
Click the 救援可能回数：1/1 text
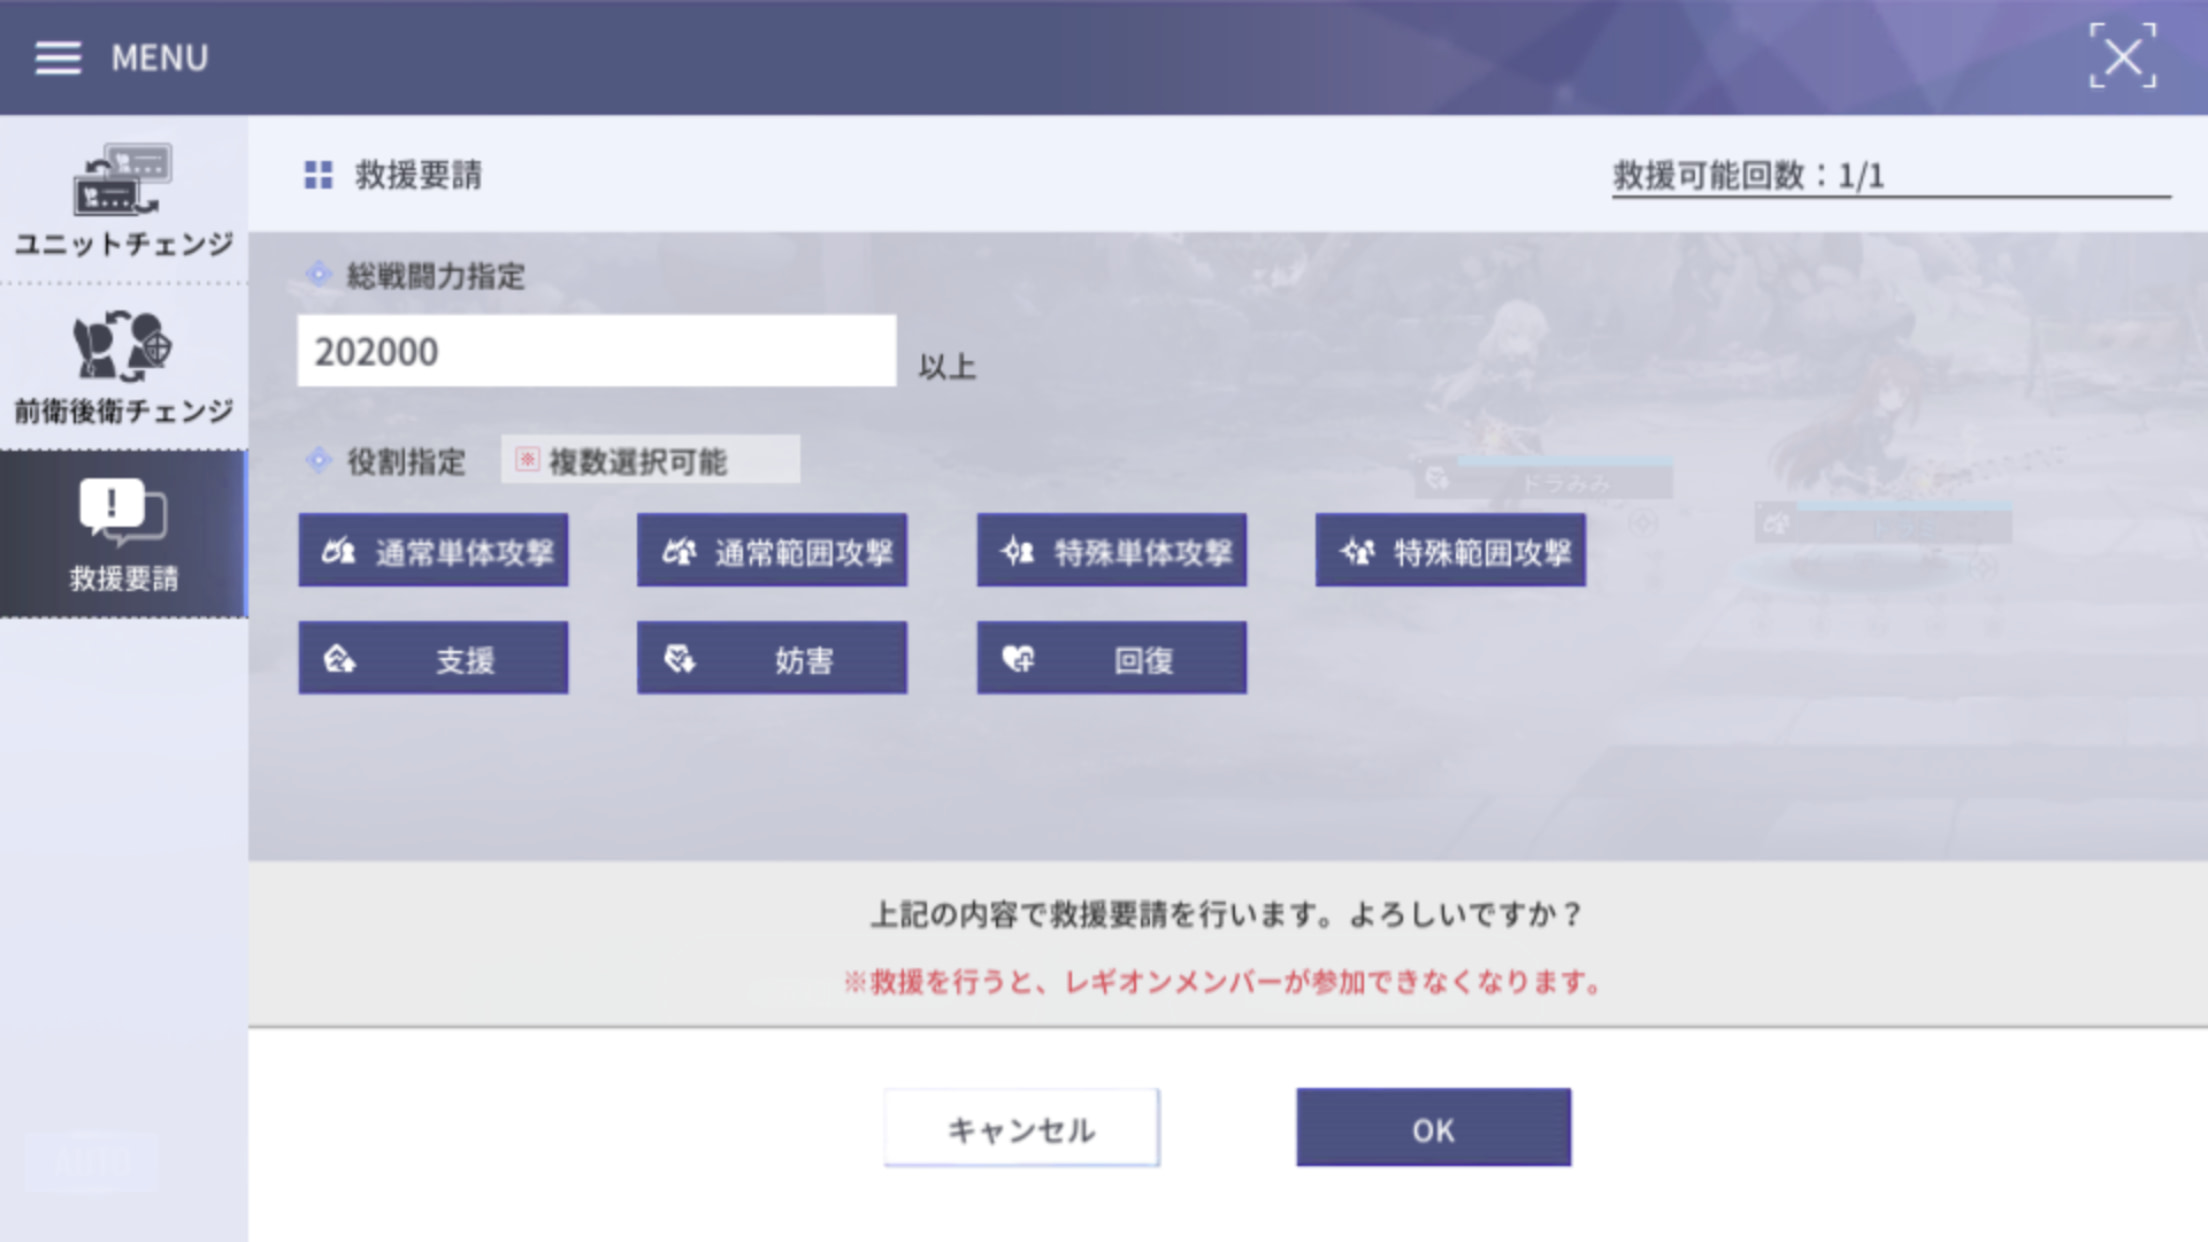click(x=1748, y=176)
